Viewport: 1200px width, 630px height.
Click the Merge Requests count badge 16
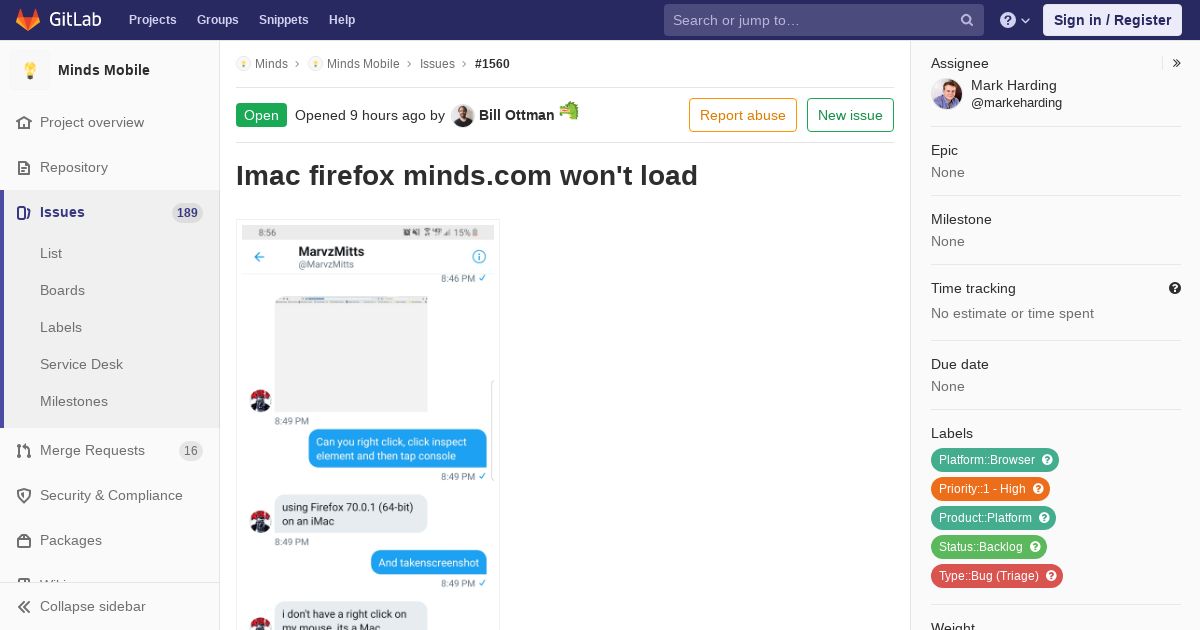191,450
